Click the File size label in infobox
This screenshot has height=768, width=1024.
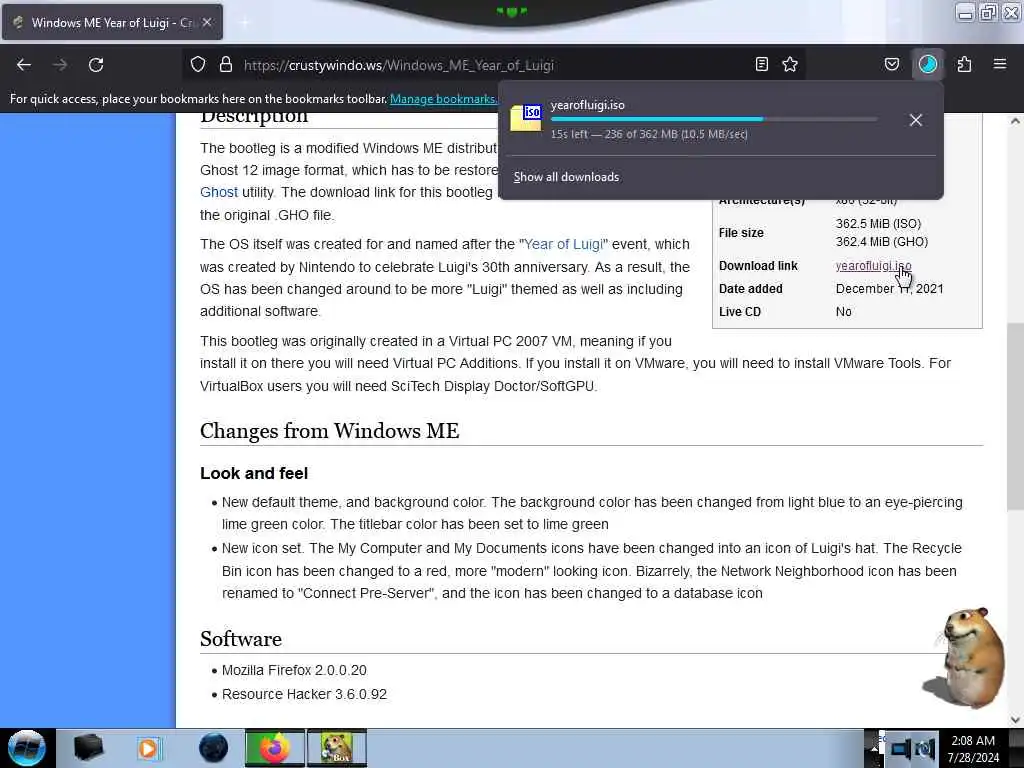point(741,232)
